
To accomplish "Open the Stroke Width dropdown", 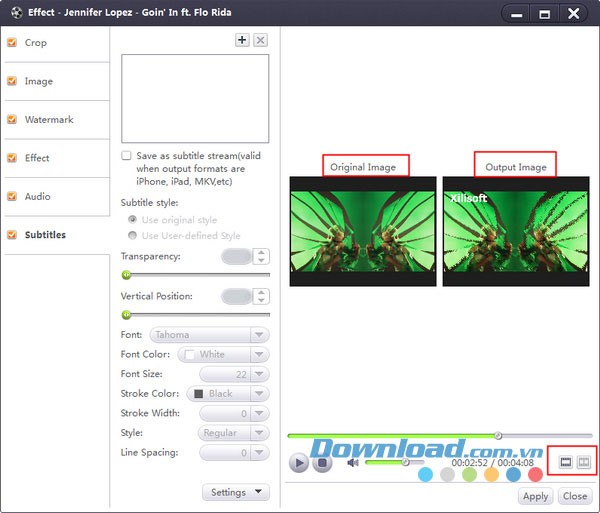I will 234,414.
